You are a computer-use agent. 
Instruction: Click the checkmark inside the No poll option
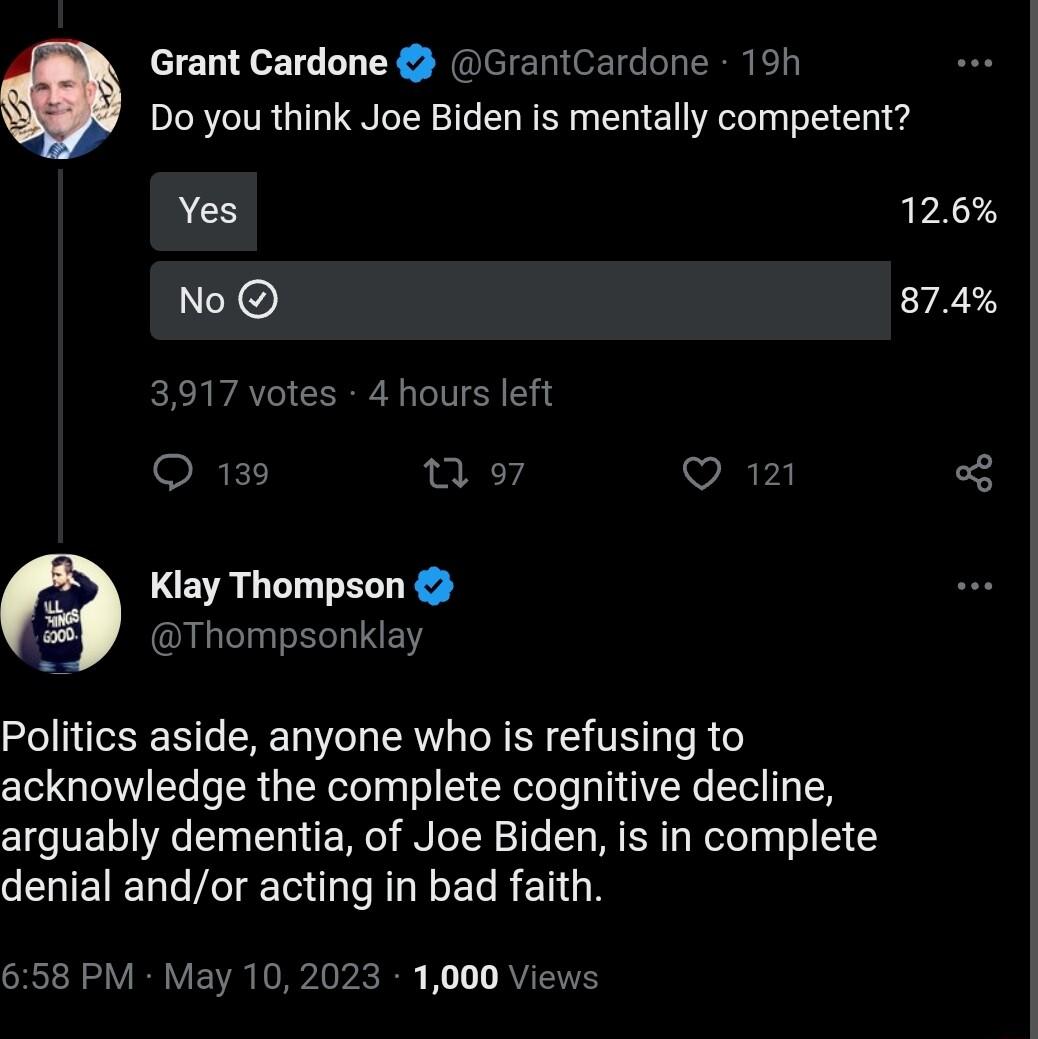point(258,299)
